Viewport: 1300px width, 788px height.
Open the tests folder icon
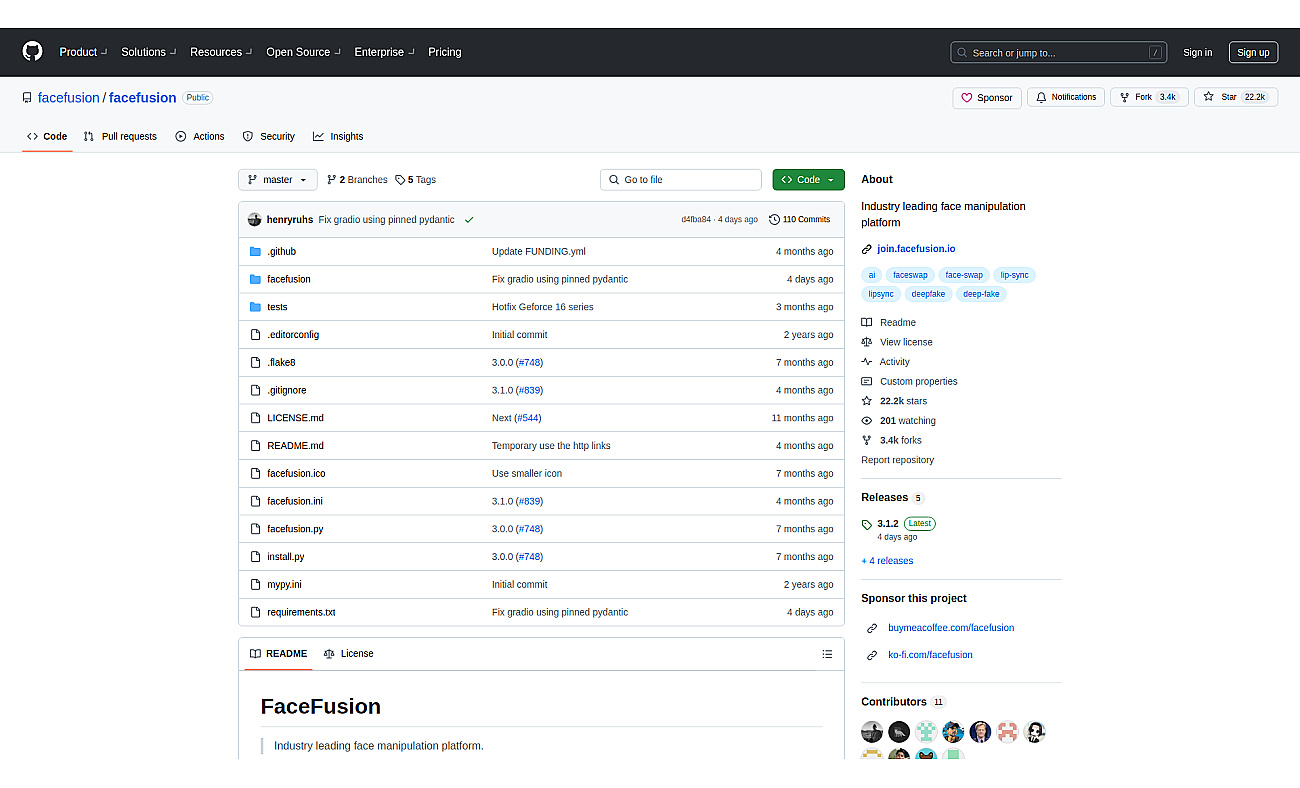pyautogui.click(x=255, y=307)
